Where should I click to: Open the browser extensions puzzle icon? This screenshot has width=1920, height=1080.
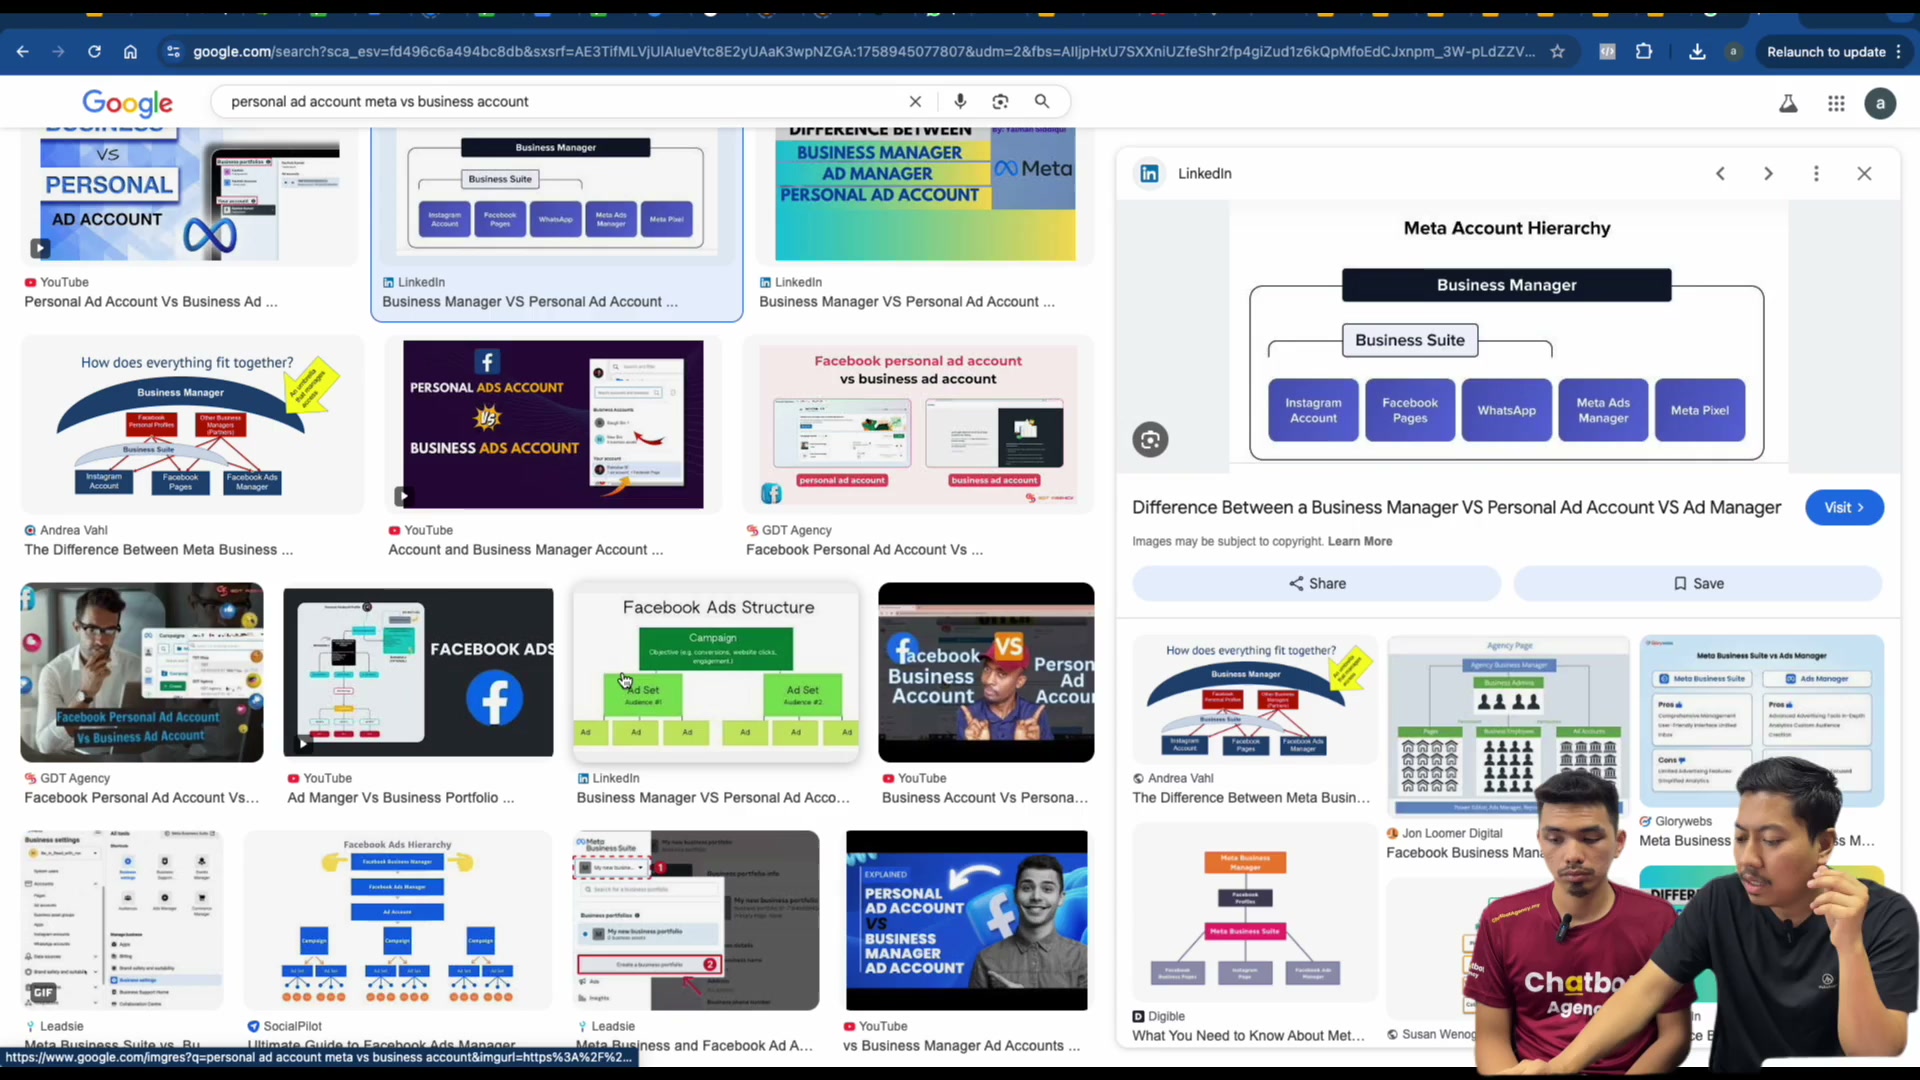[x=1644, y=51]
